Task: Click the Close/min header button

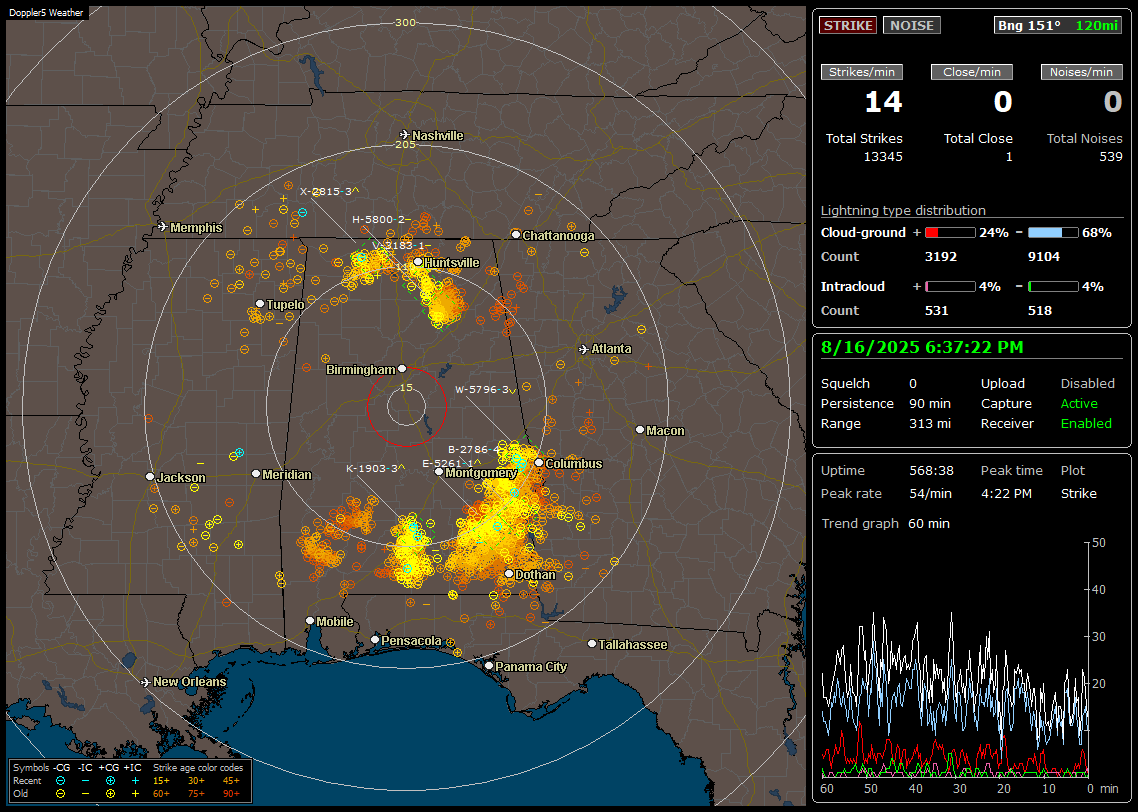Action: click(x=972, y=72)
